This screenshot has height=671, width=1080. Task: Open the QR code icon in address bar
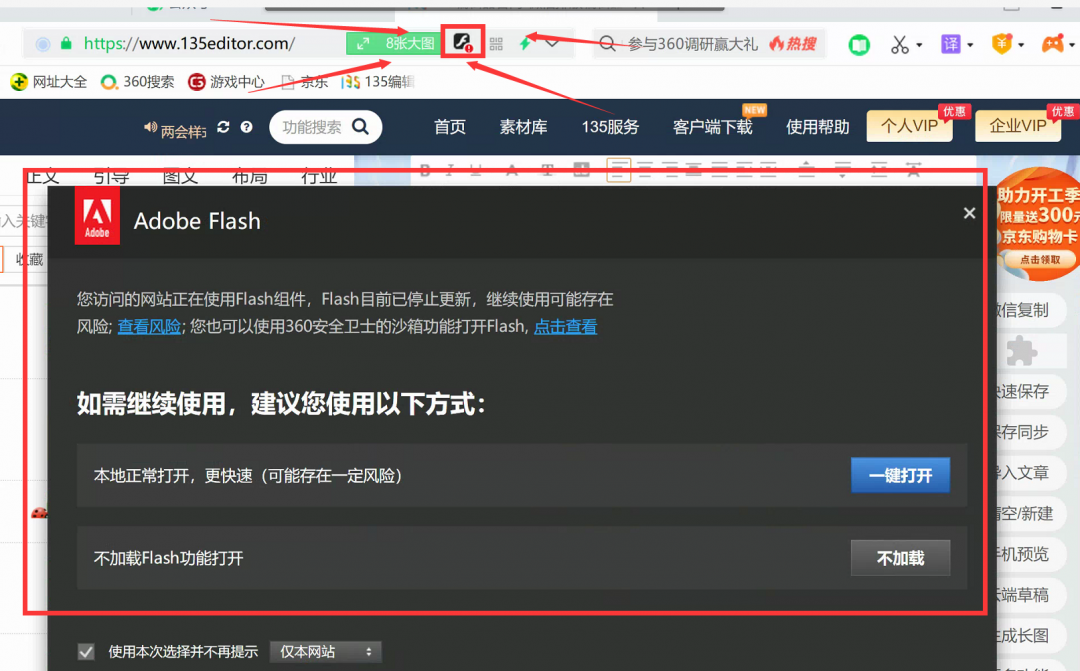(496, 44)
